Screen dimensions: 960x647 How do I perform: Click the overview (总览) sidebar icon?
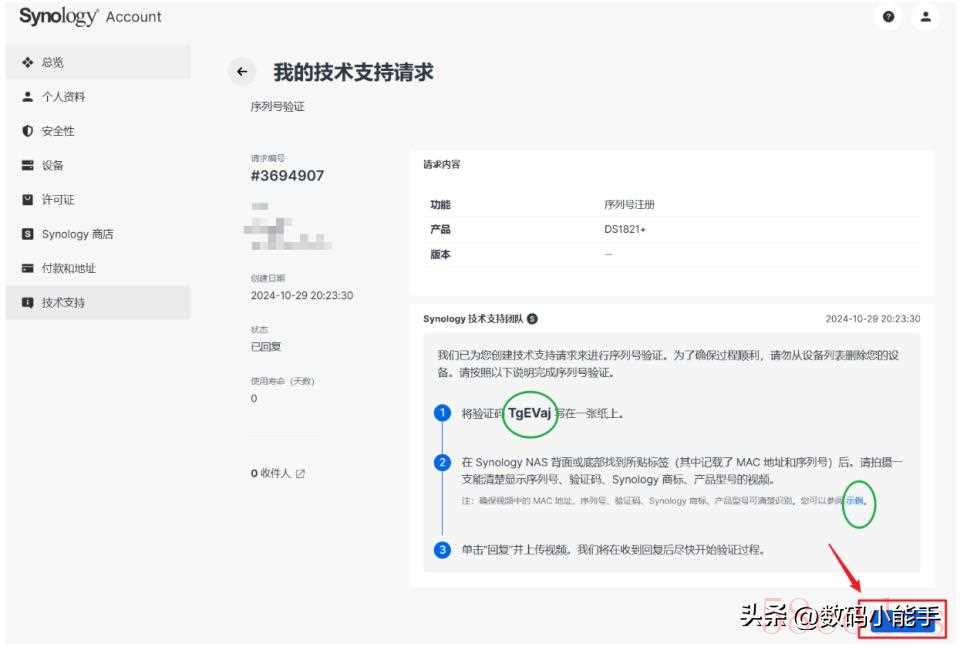pyautogui.click(x=28, y=62)
